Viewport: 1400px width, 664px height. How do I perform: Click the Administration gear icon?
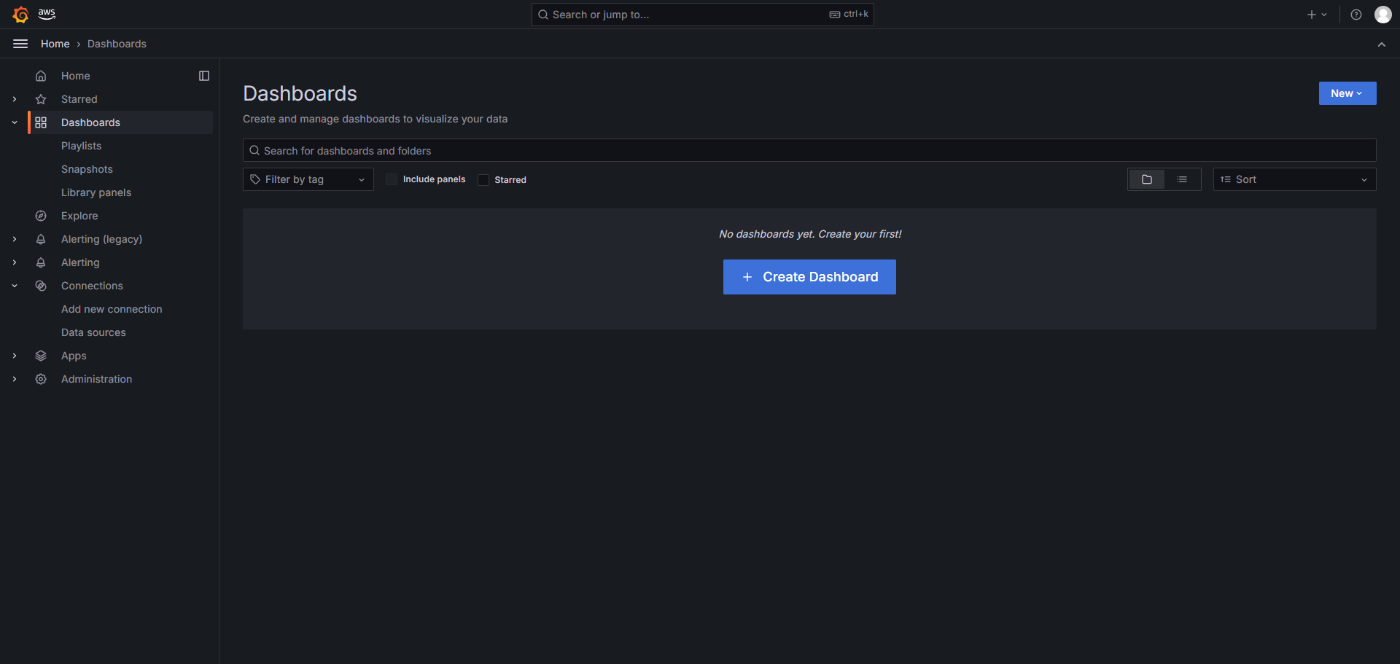(41, 379)
